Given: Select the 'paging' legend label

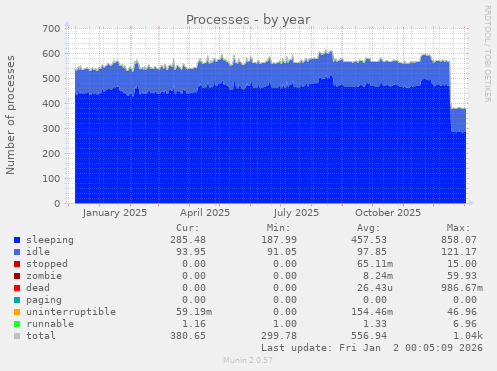Looking at the screenshot, I should 44,300.
